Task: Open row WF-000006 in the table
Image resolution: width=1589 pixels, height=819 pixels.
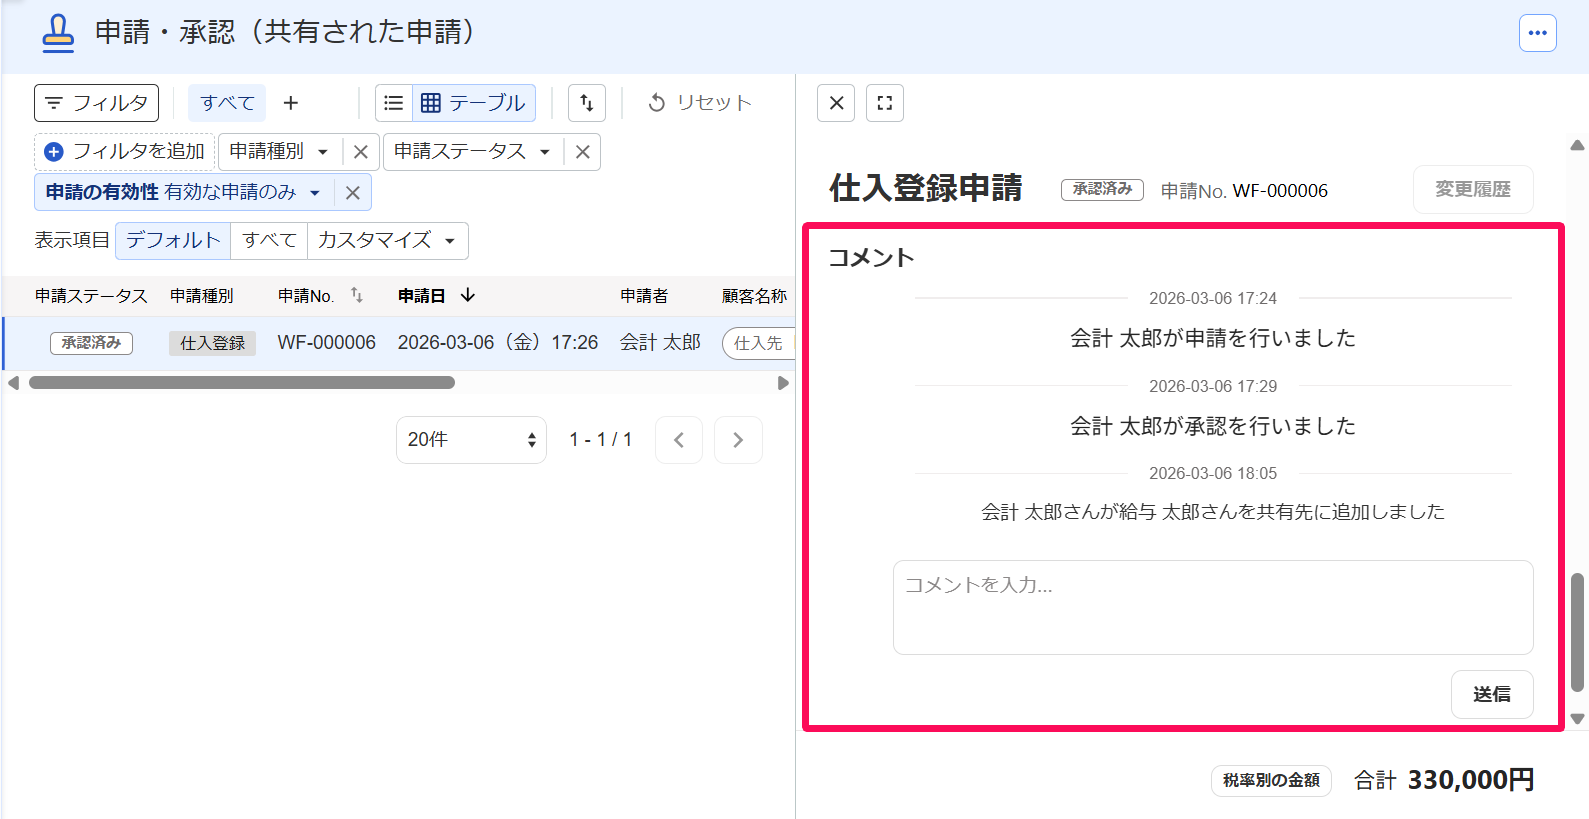Action: pos(327,343)
